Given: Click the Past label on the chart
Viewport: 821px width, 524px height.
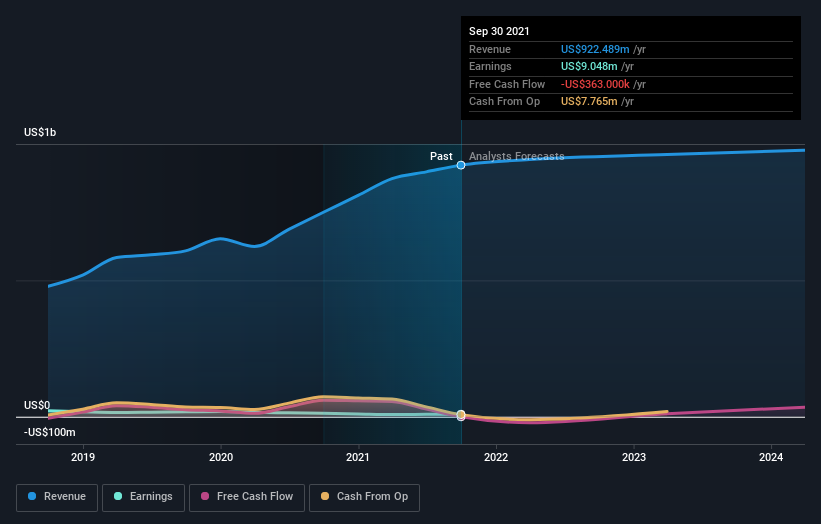Looking at the screenshot, I should click(441, 156).
